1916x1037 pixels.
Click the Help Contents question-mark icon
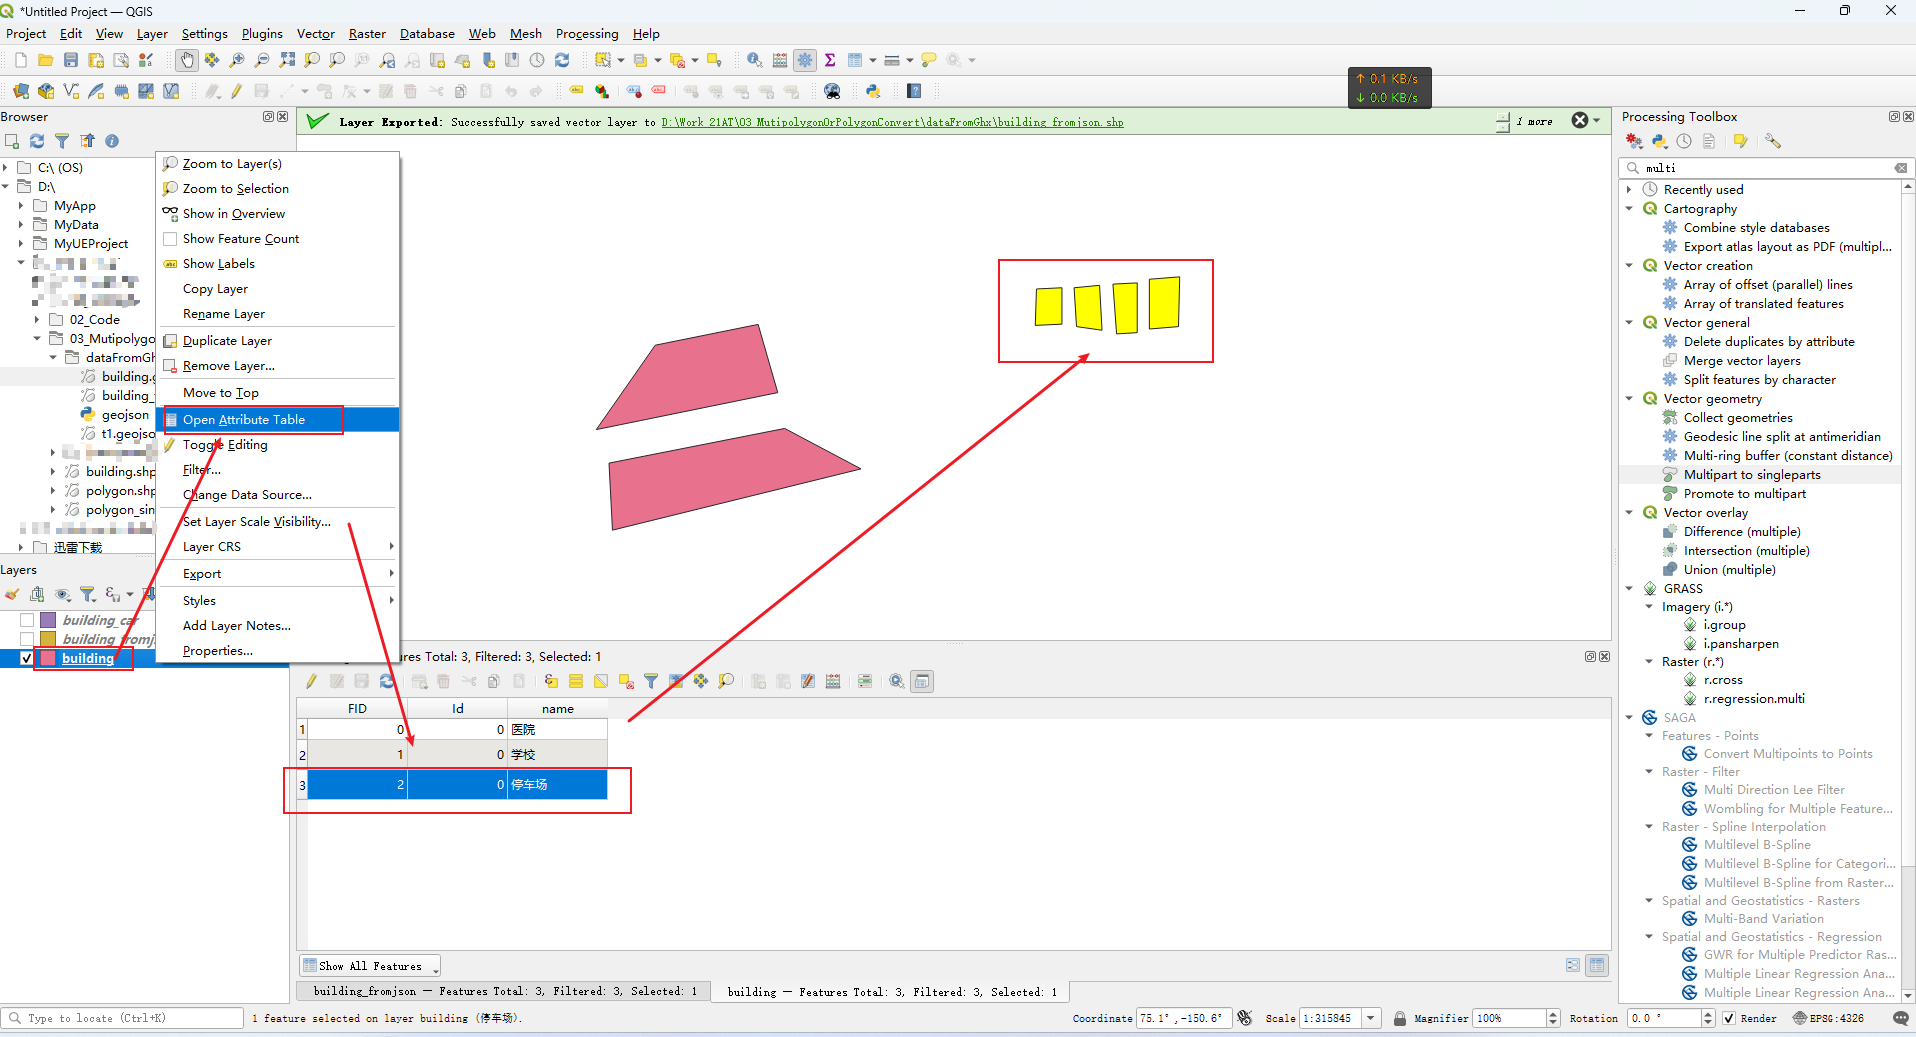[x=914, y=91]
